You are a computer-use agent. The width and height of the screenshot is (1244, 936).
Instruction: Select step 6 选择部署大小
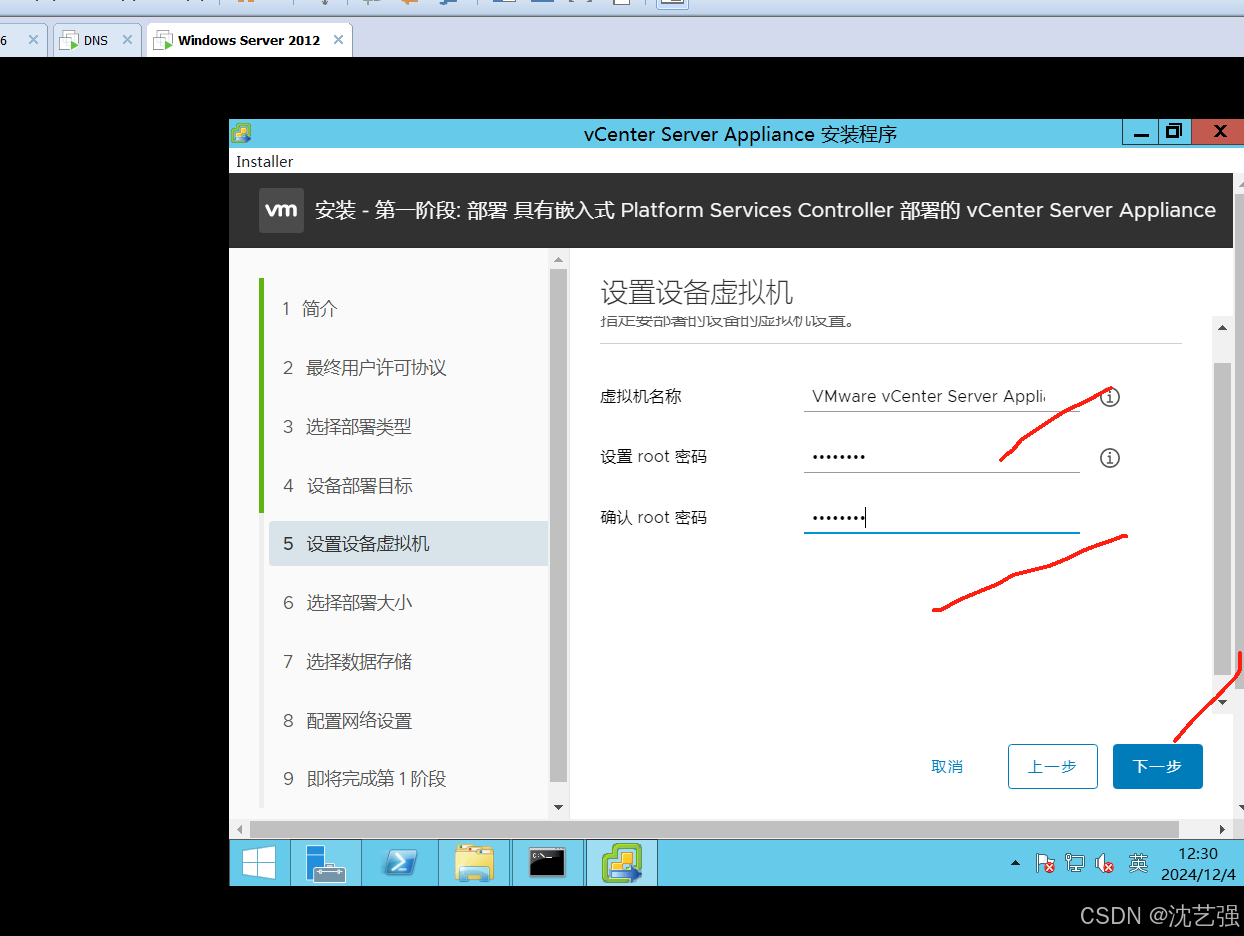[409, 603]
